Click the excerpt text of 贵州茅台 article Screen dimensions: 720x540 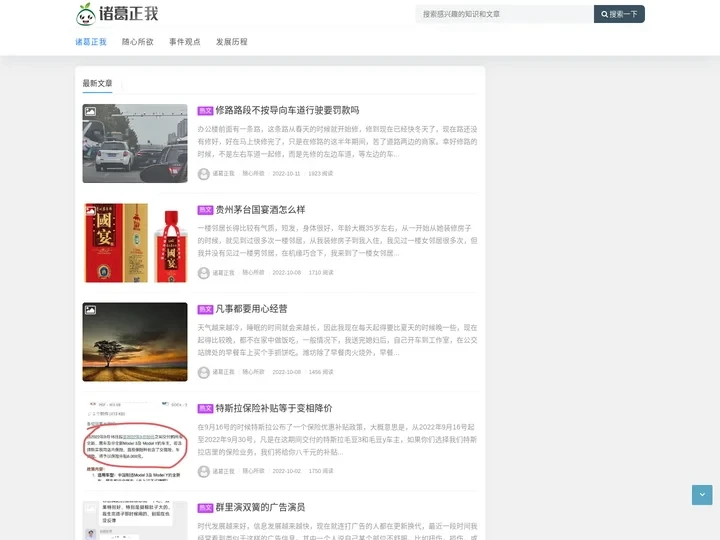click(338, 241)
